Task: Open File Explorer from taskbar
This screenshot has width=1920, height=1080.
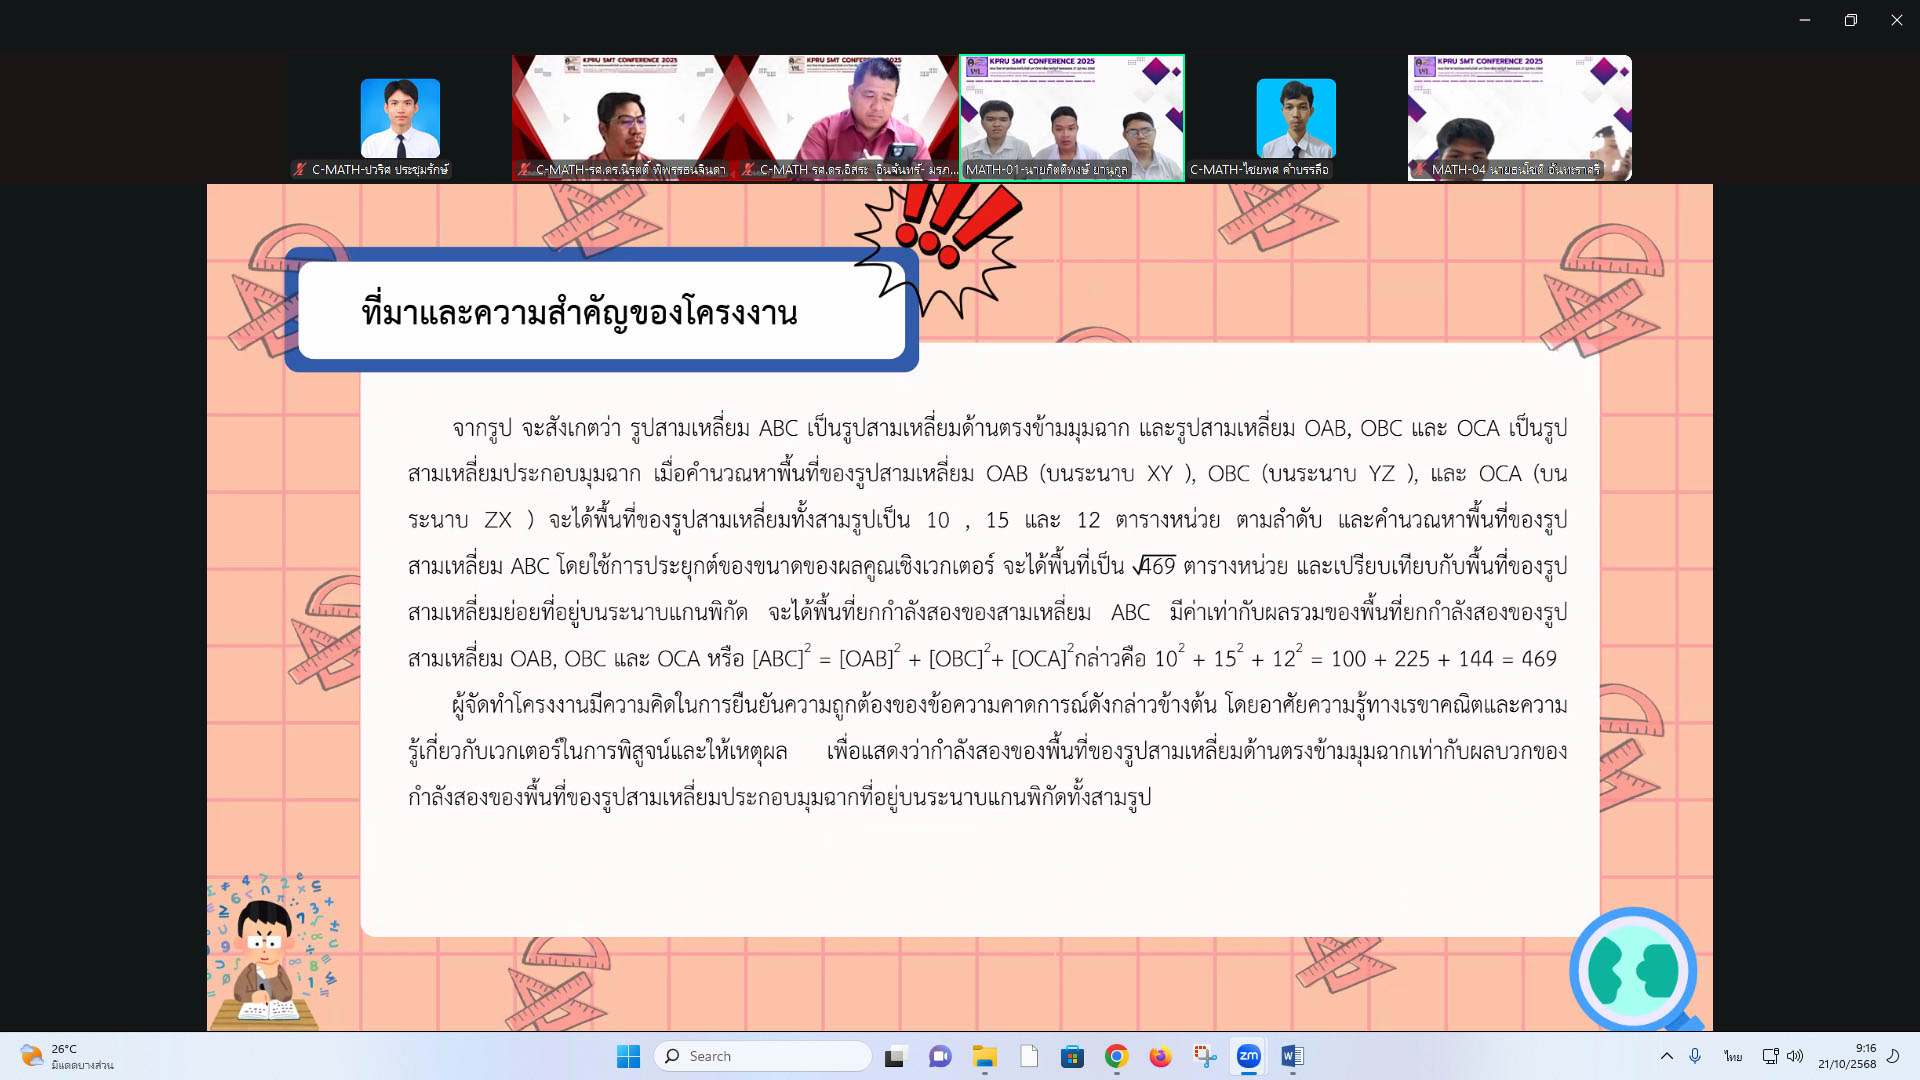Action: point(985,1056)
